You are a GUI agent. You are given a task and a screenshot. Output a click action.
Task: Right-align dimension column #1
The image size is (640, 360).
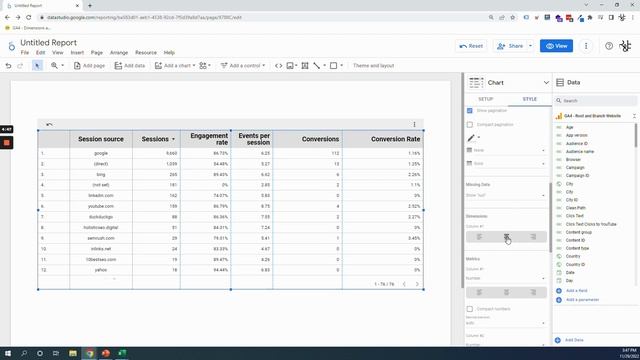pyautogui.click(x=533, y=237)
